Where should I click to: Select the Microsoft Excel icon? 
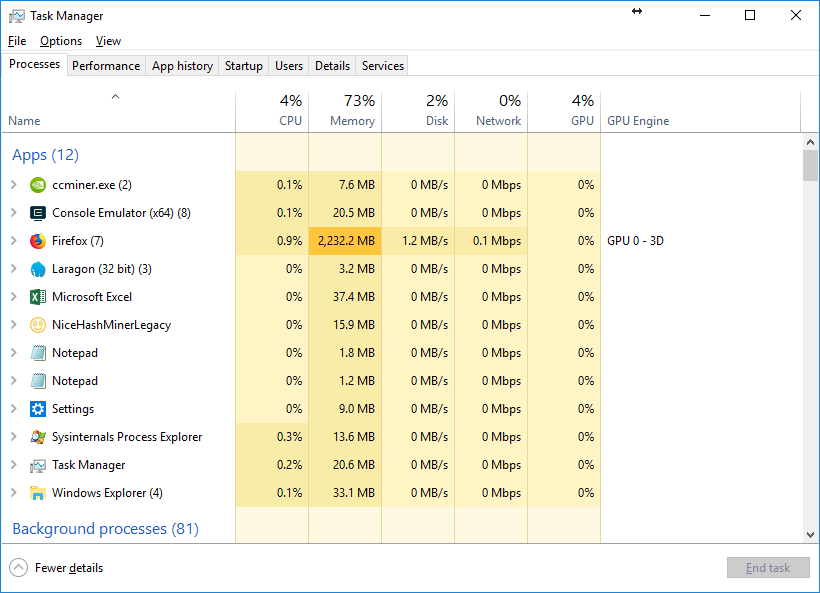pos(38,297)
